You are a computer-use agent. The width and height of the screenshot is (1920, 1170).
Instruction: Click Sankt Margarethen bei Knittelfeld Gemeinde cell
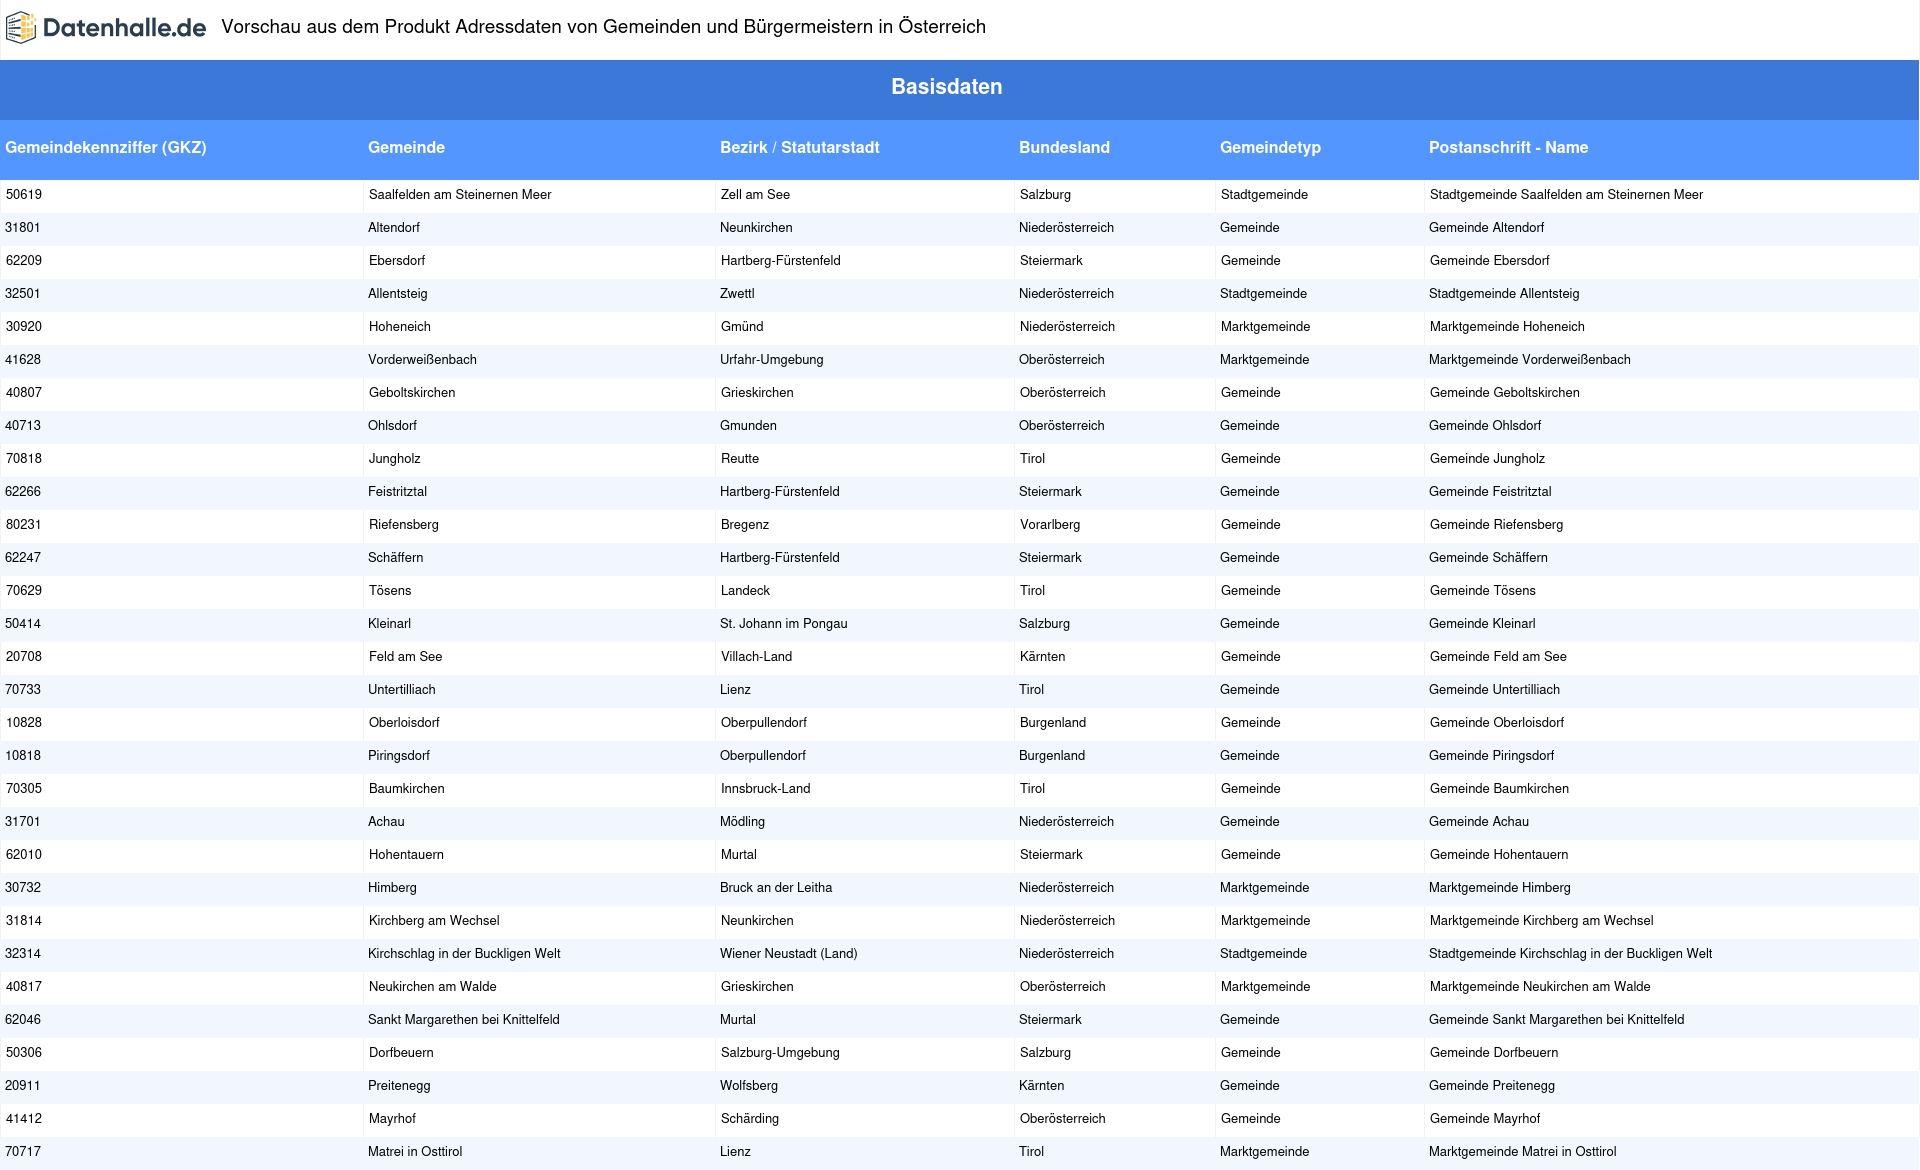[x=539, y=1020]
